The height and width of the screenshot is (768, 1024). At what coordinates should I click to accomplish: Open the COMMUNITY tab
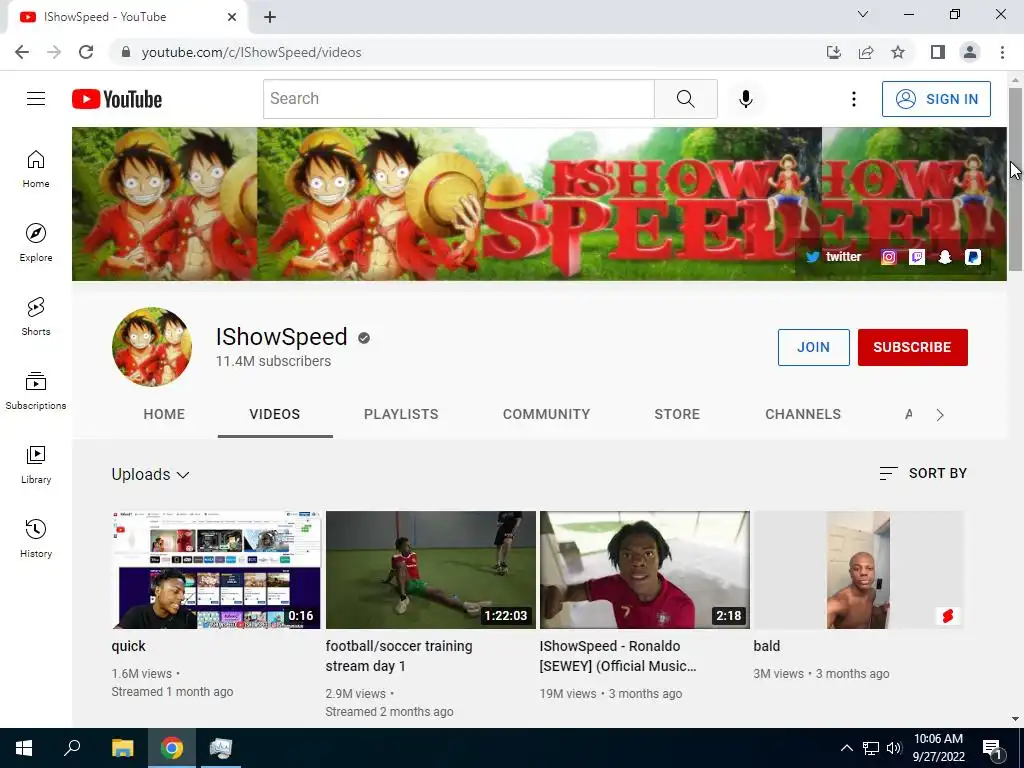[x=547, y=414]
